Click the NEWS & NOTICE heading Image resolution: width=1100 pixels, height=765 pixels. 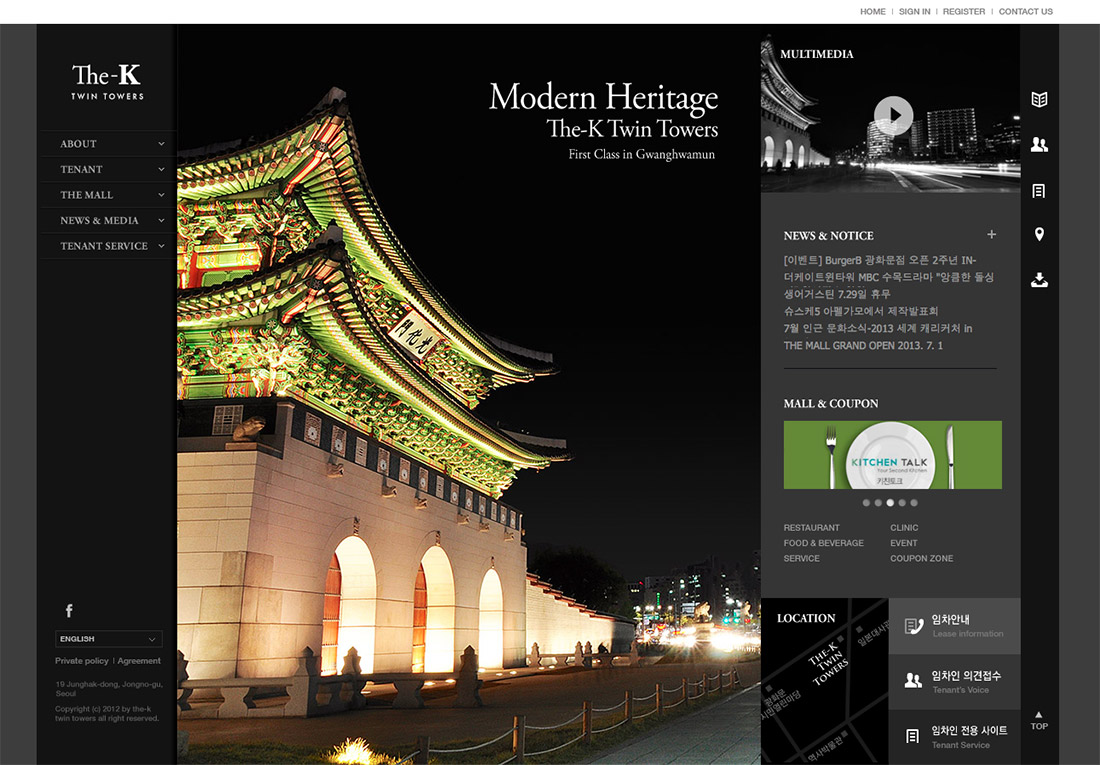point(829,236)
